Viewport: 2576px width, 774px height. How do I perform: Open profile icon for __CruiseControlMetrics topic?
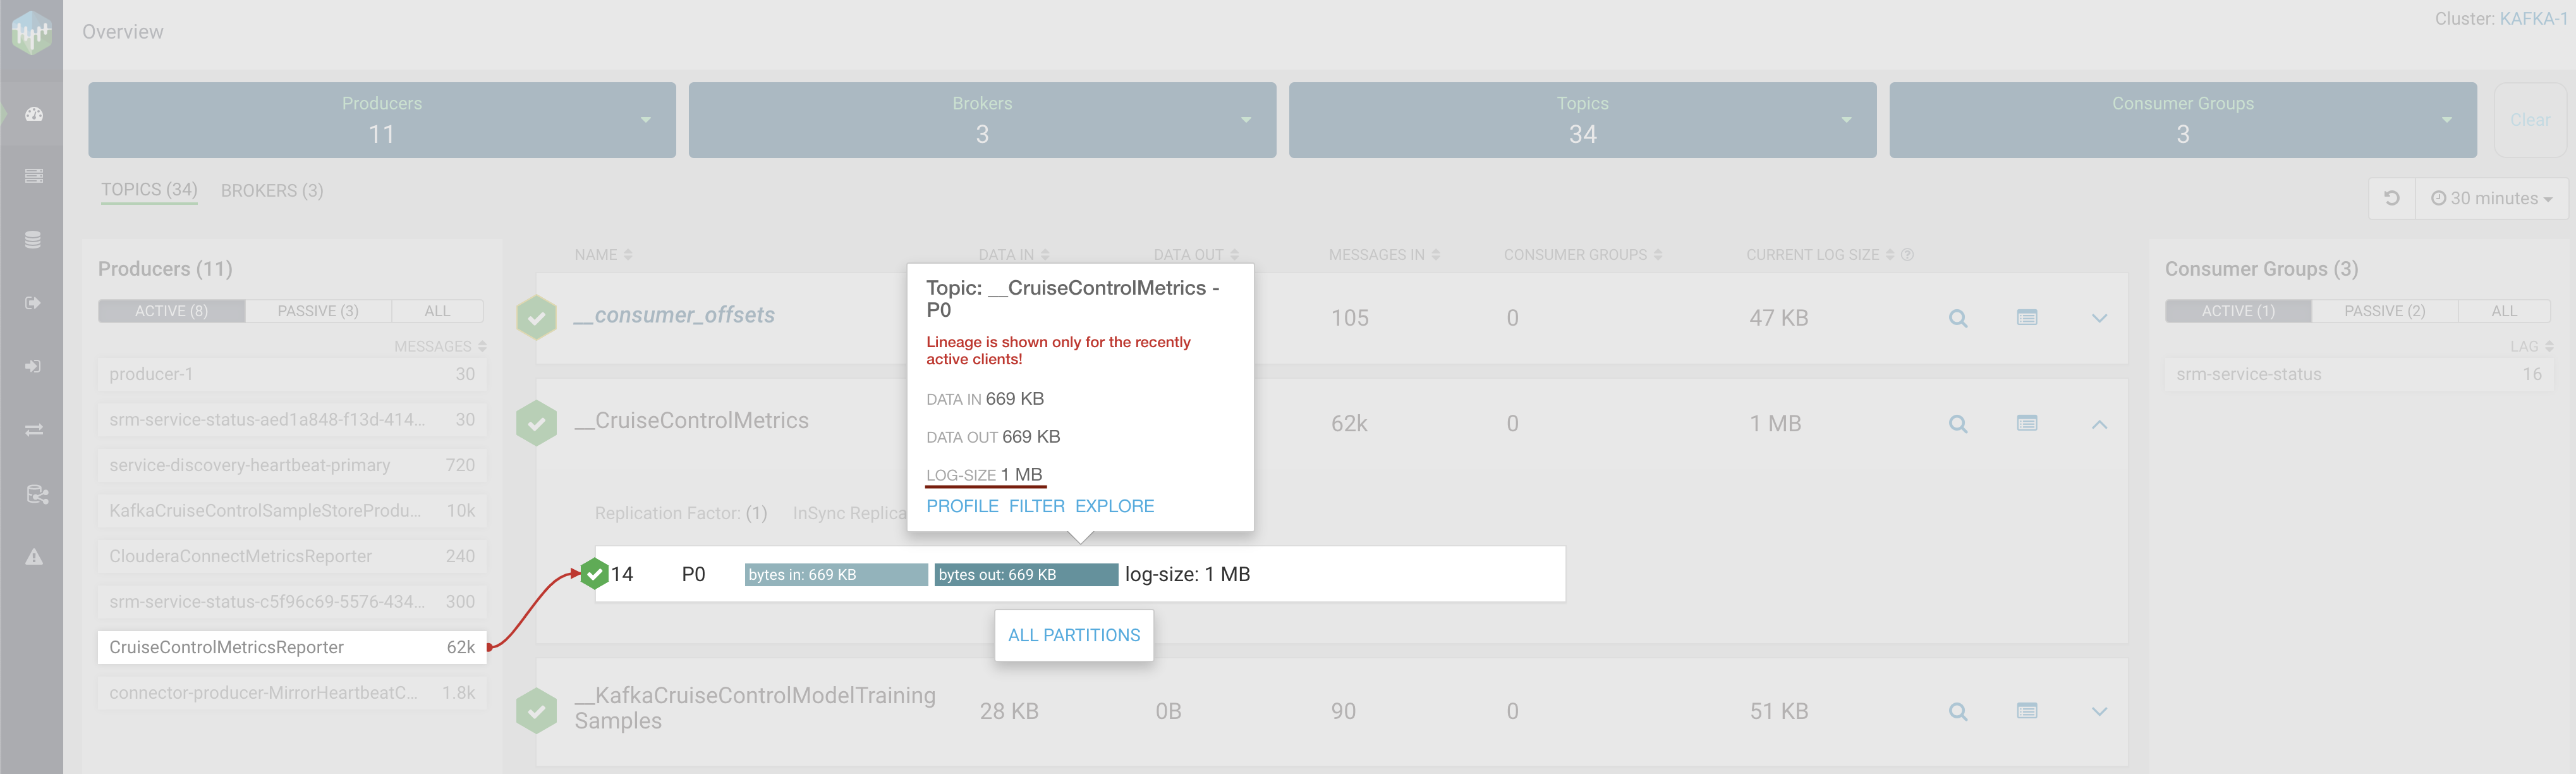point(2026,423)
